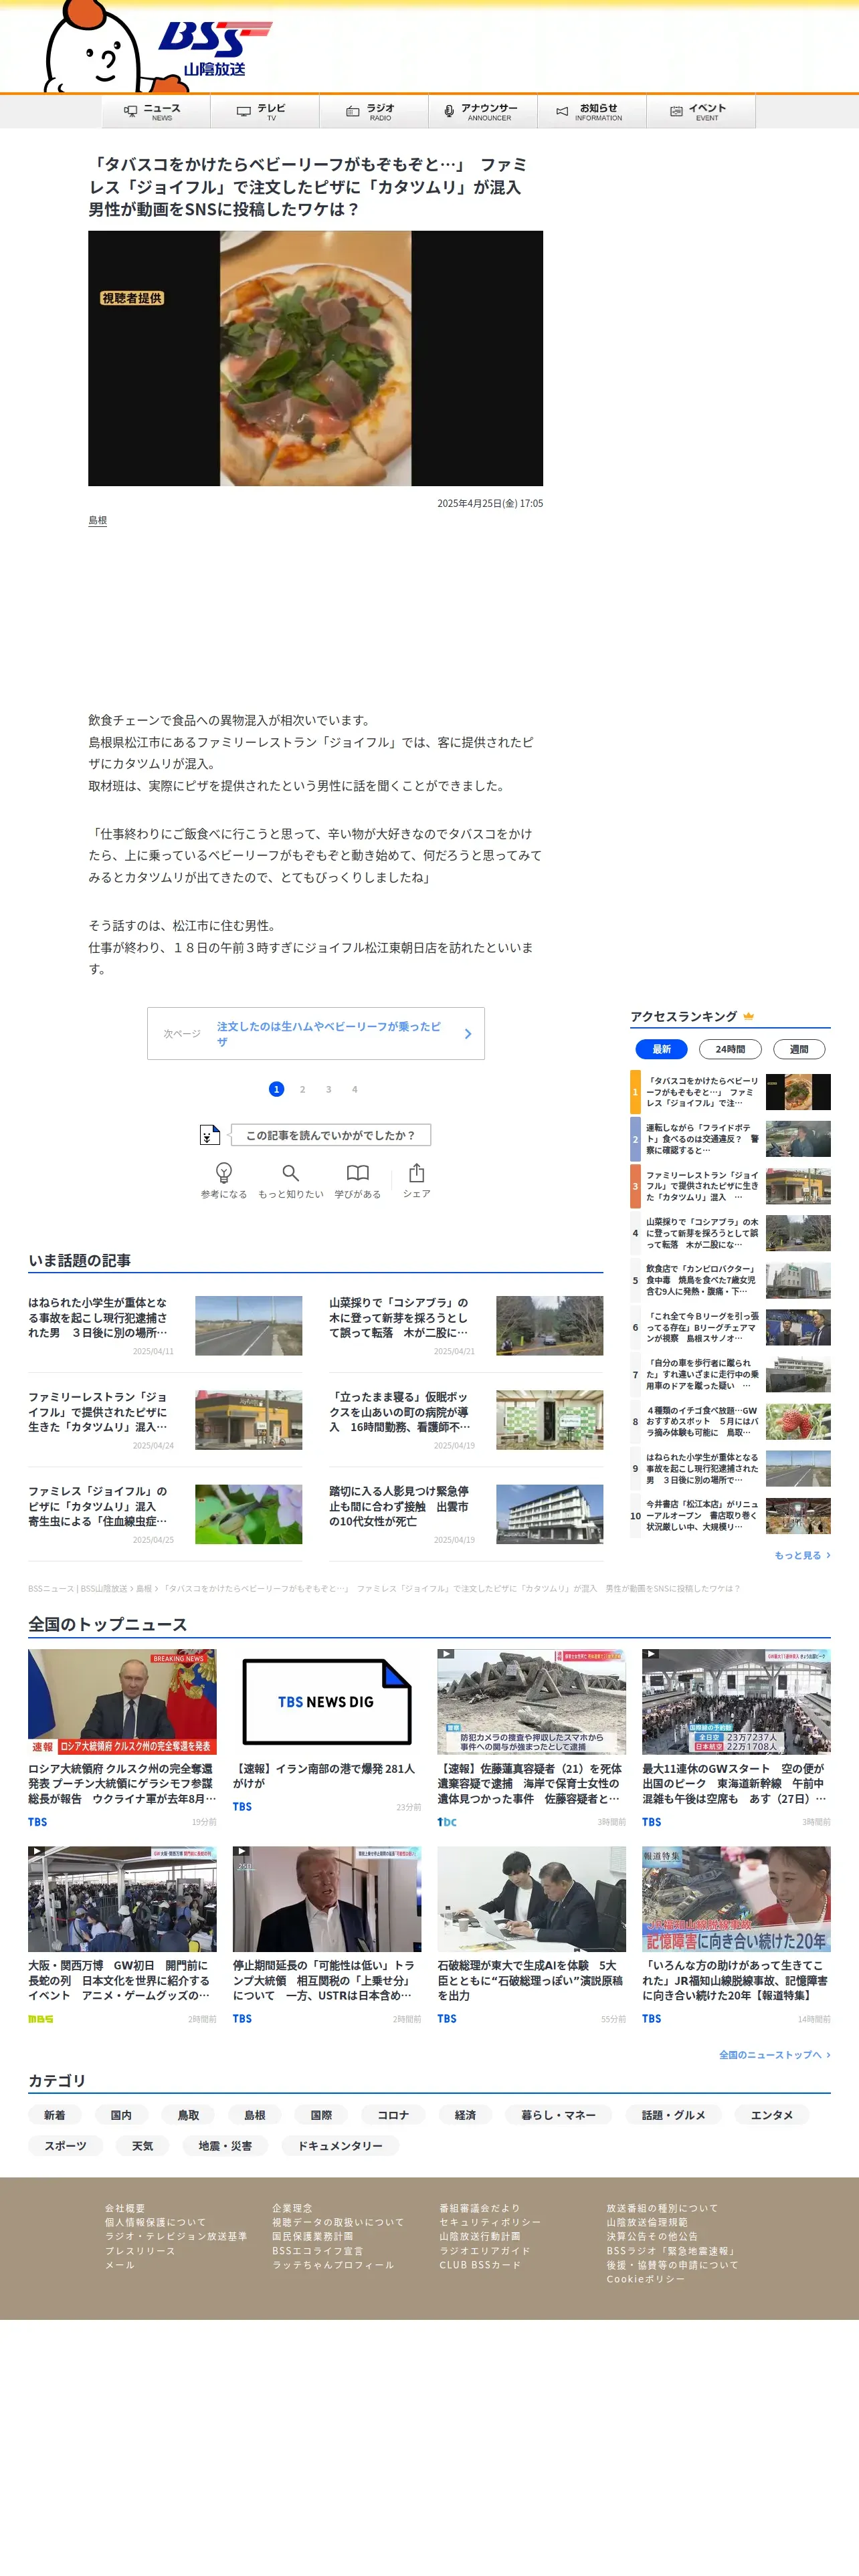Click もっと見る below the ranking

[x=802, y=1555]
